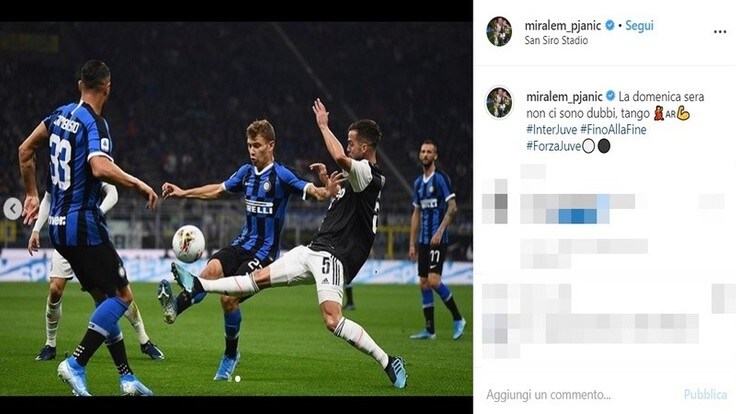736x414 pixels.
Task: Click the dancer emoji after 'tango'
Action: coord(659,113)
